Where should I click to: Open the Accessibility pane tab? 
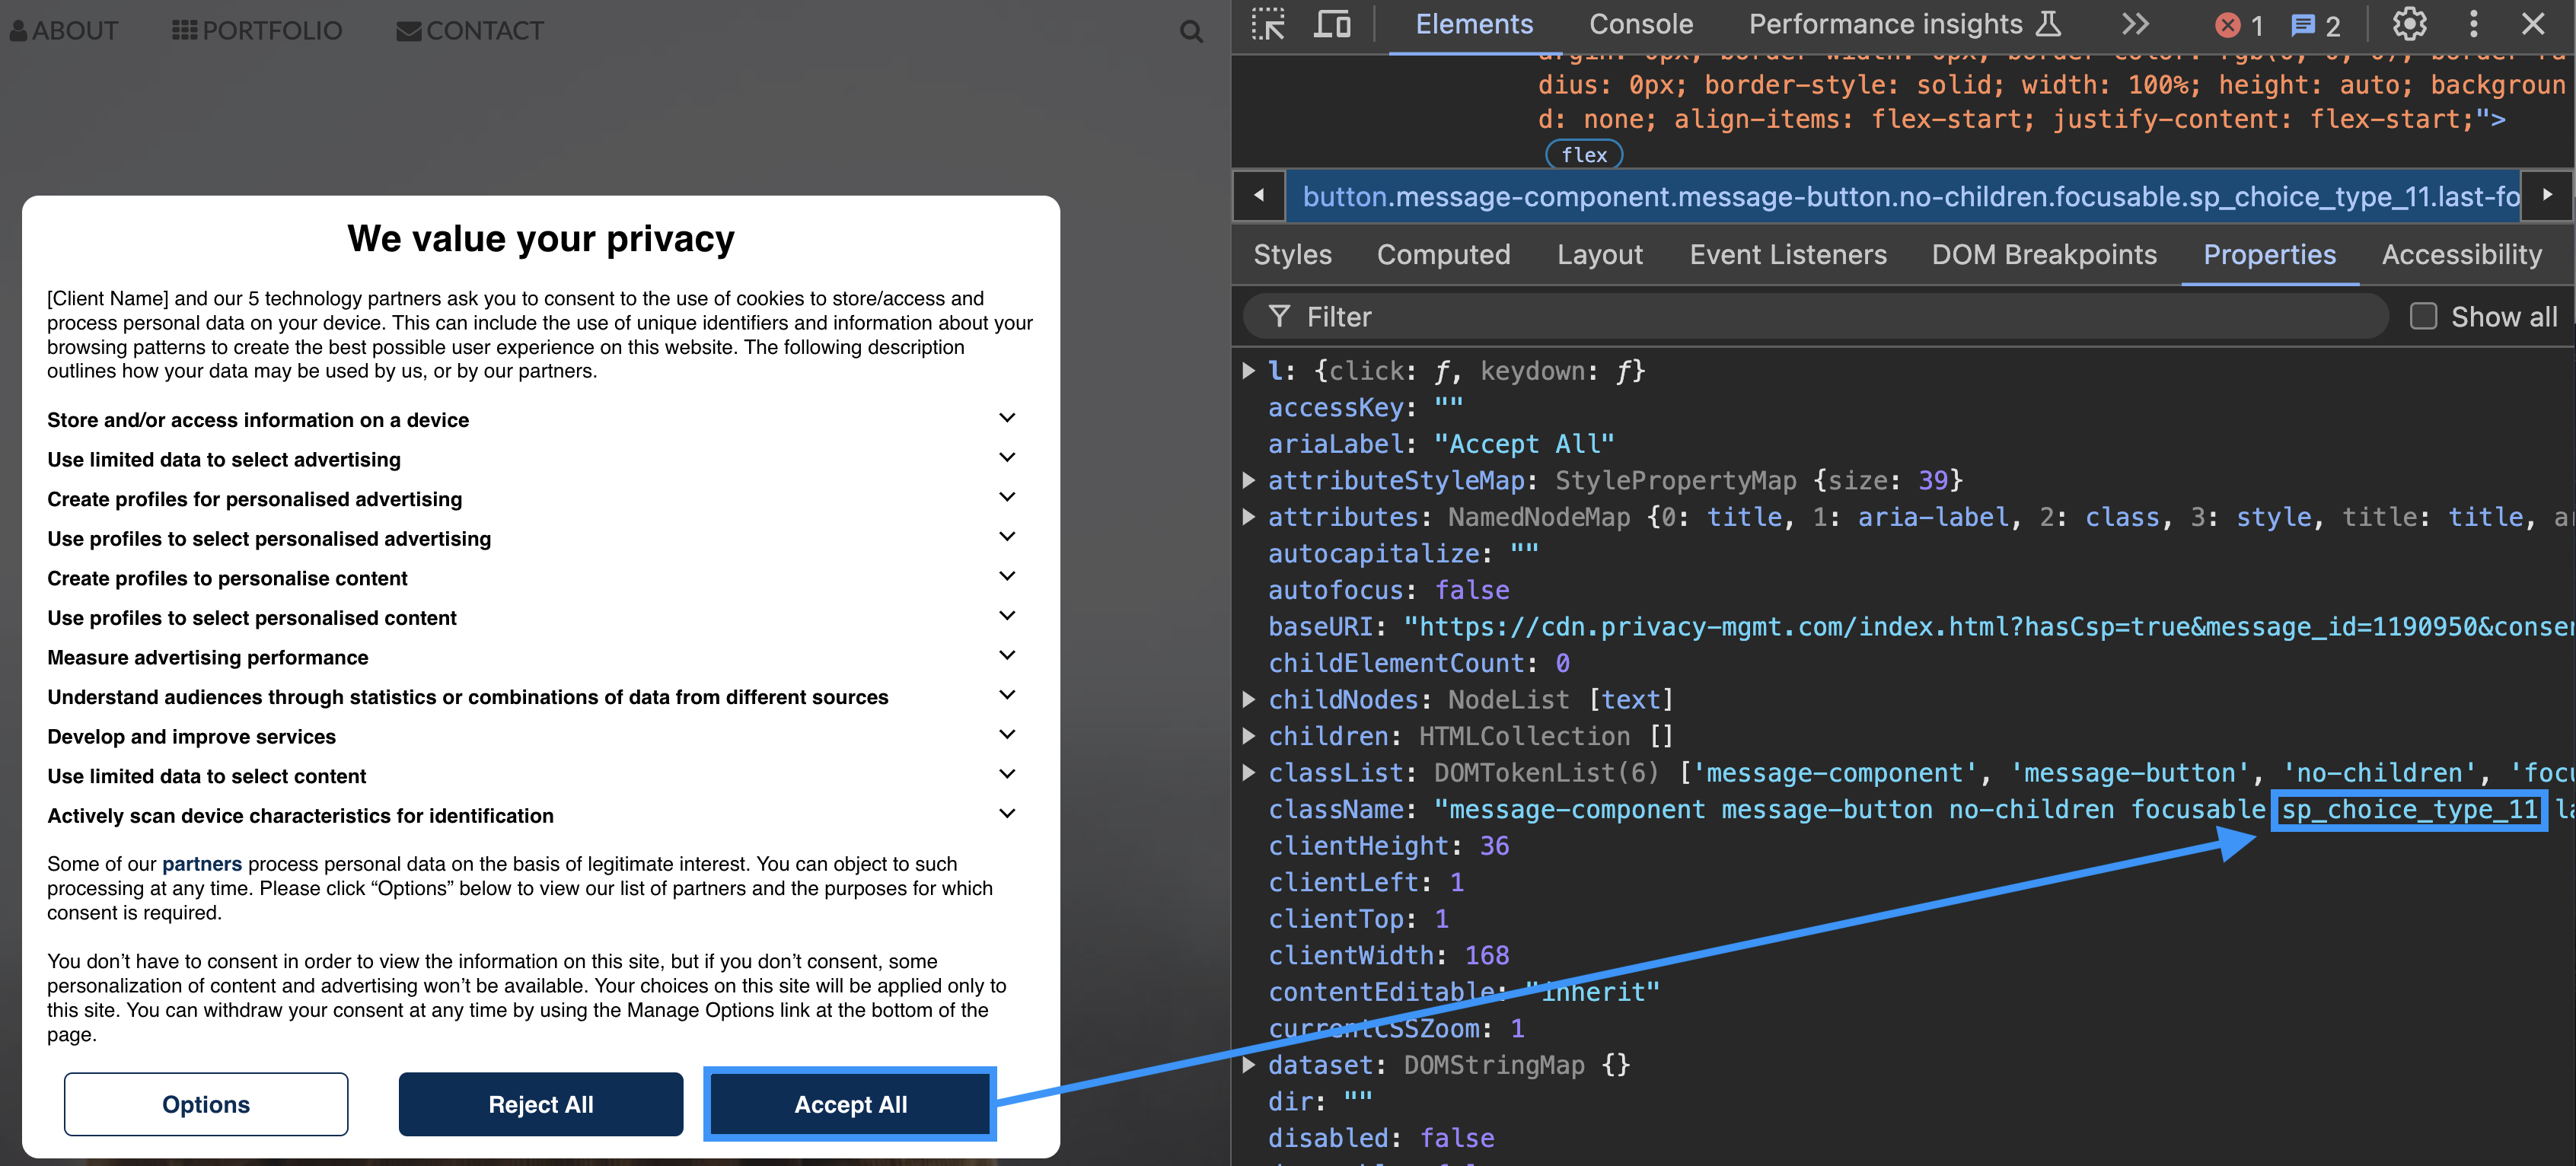click(x=2461, y=255)
